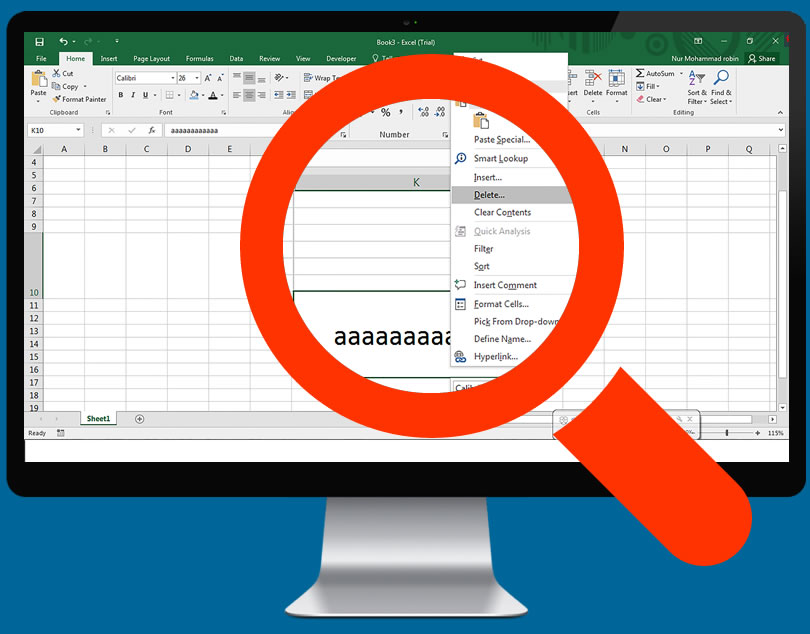Click the Undo arrow icon

tap(64, 42)
